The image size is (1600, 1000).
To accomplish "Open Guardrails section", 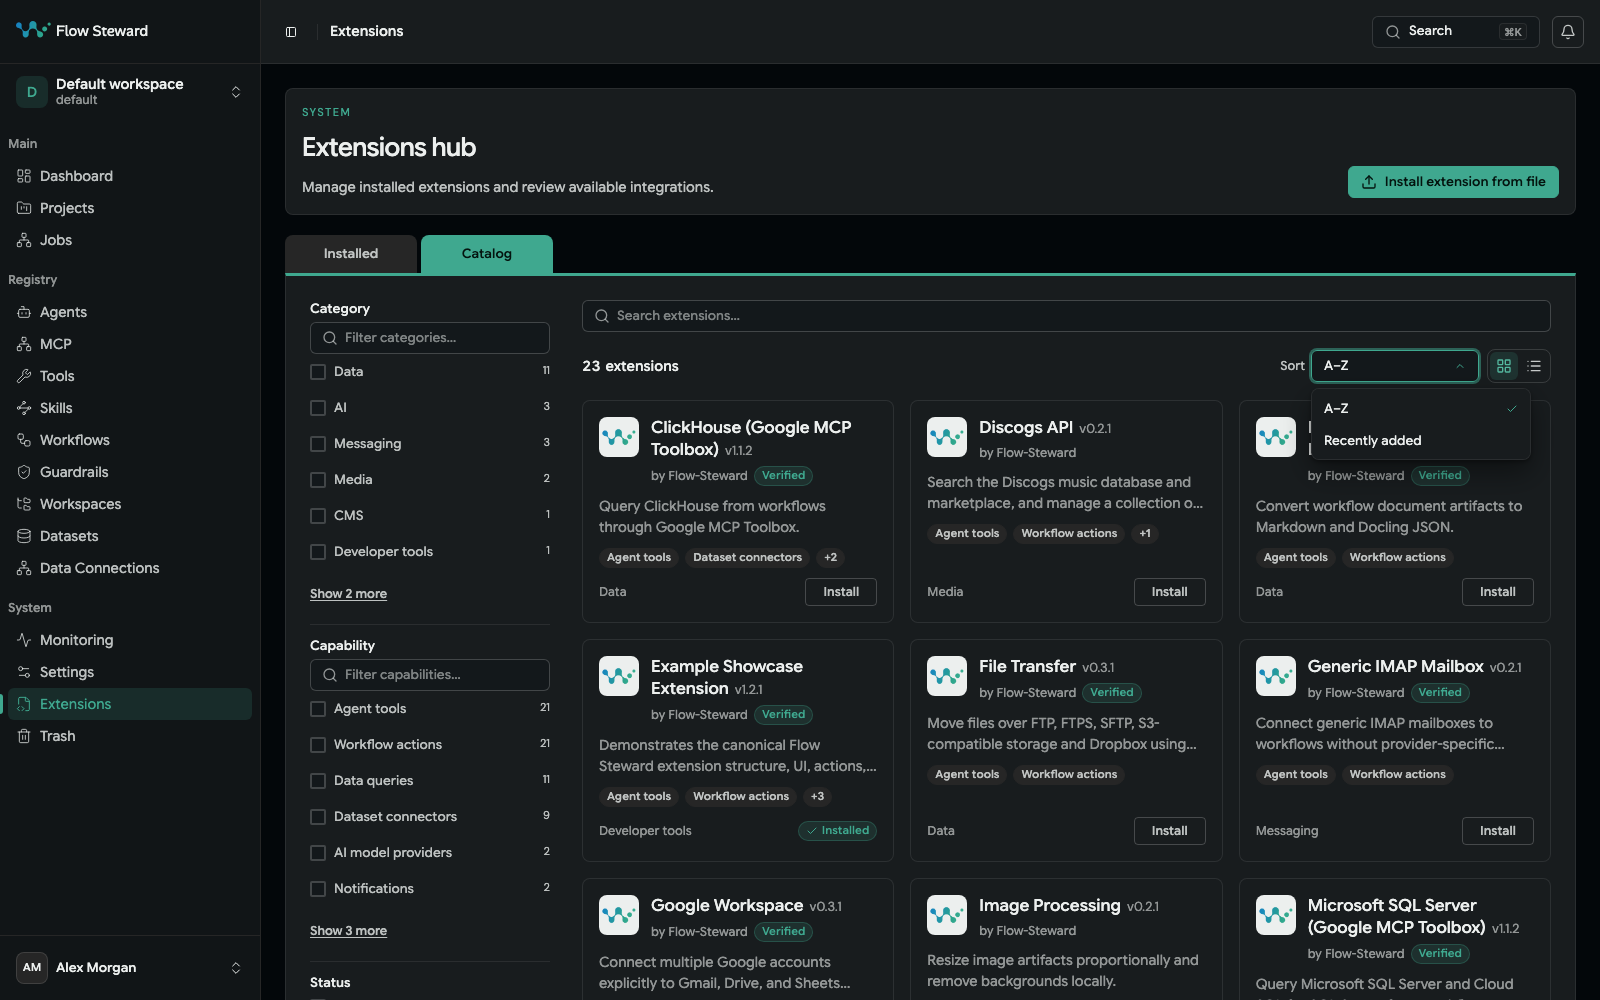I will [x=130, y=472].
